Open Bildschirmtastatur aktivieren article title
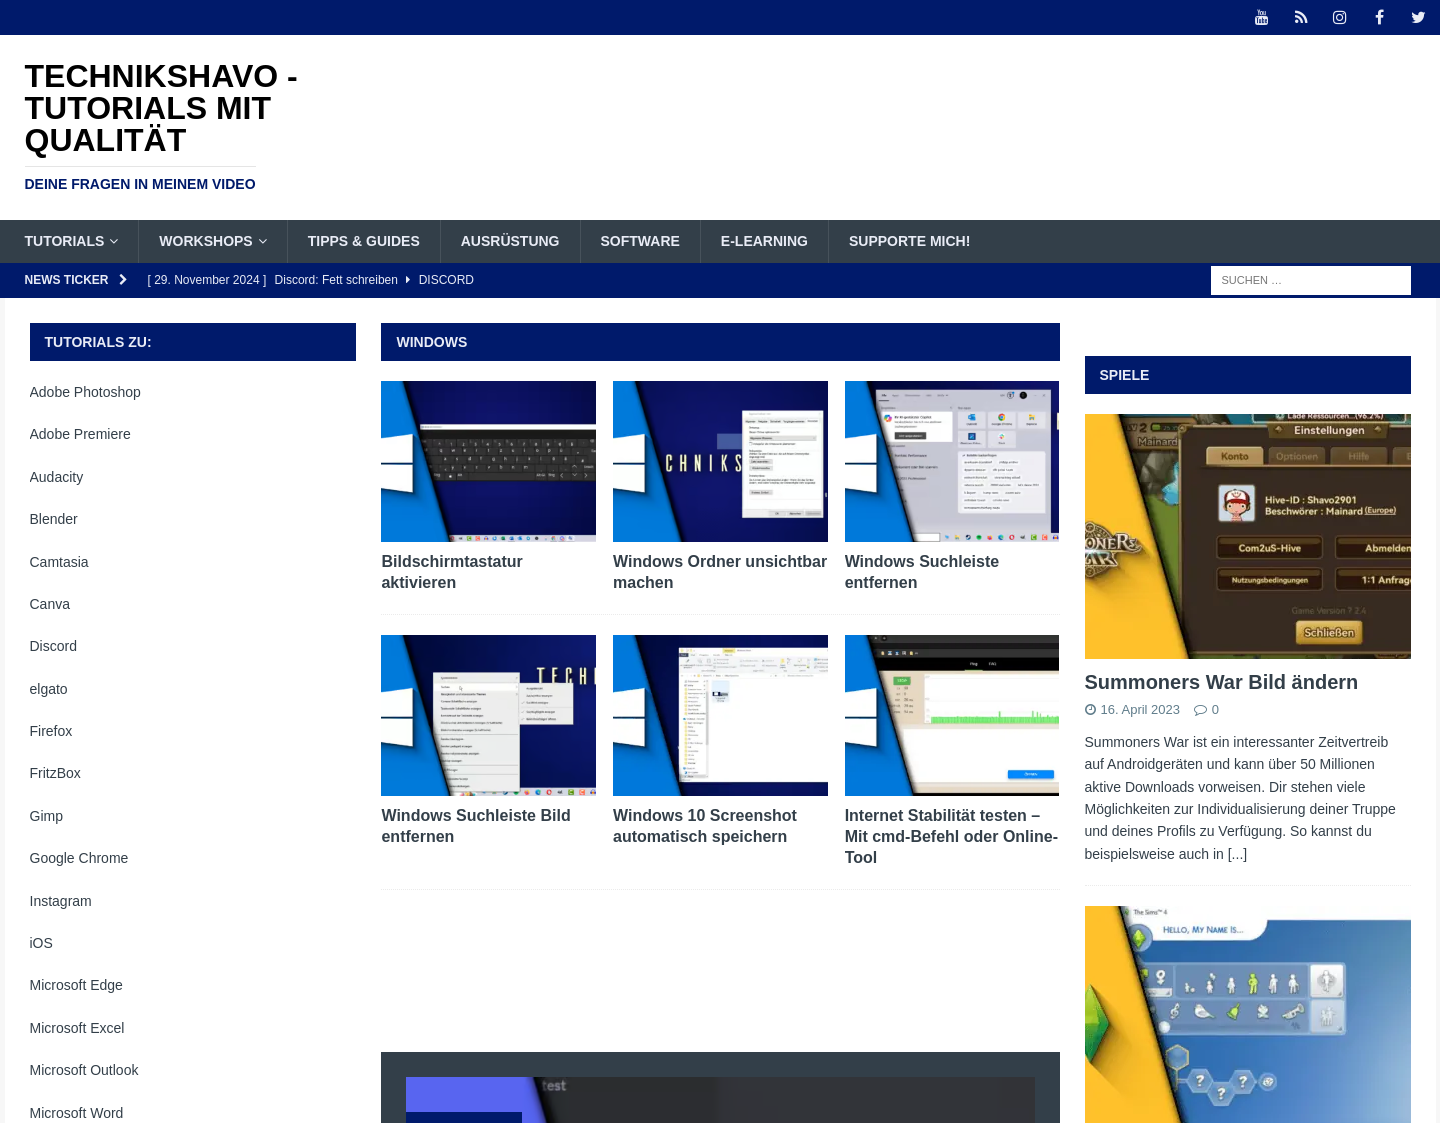The image size is (1440, 1123). [452, 572]
